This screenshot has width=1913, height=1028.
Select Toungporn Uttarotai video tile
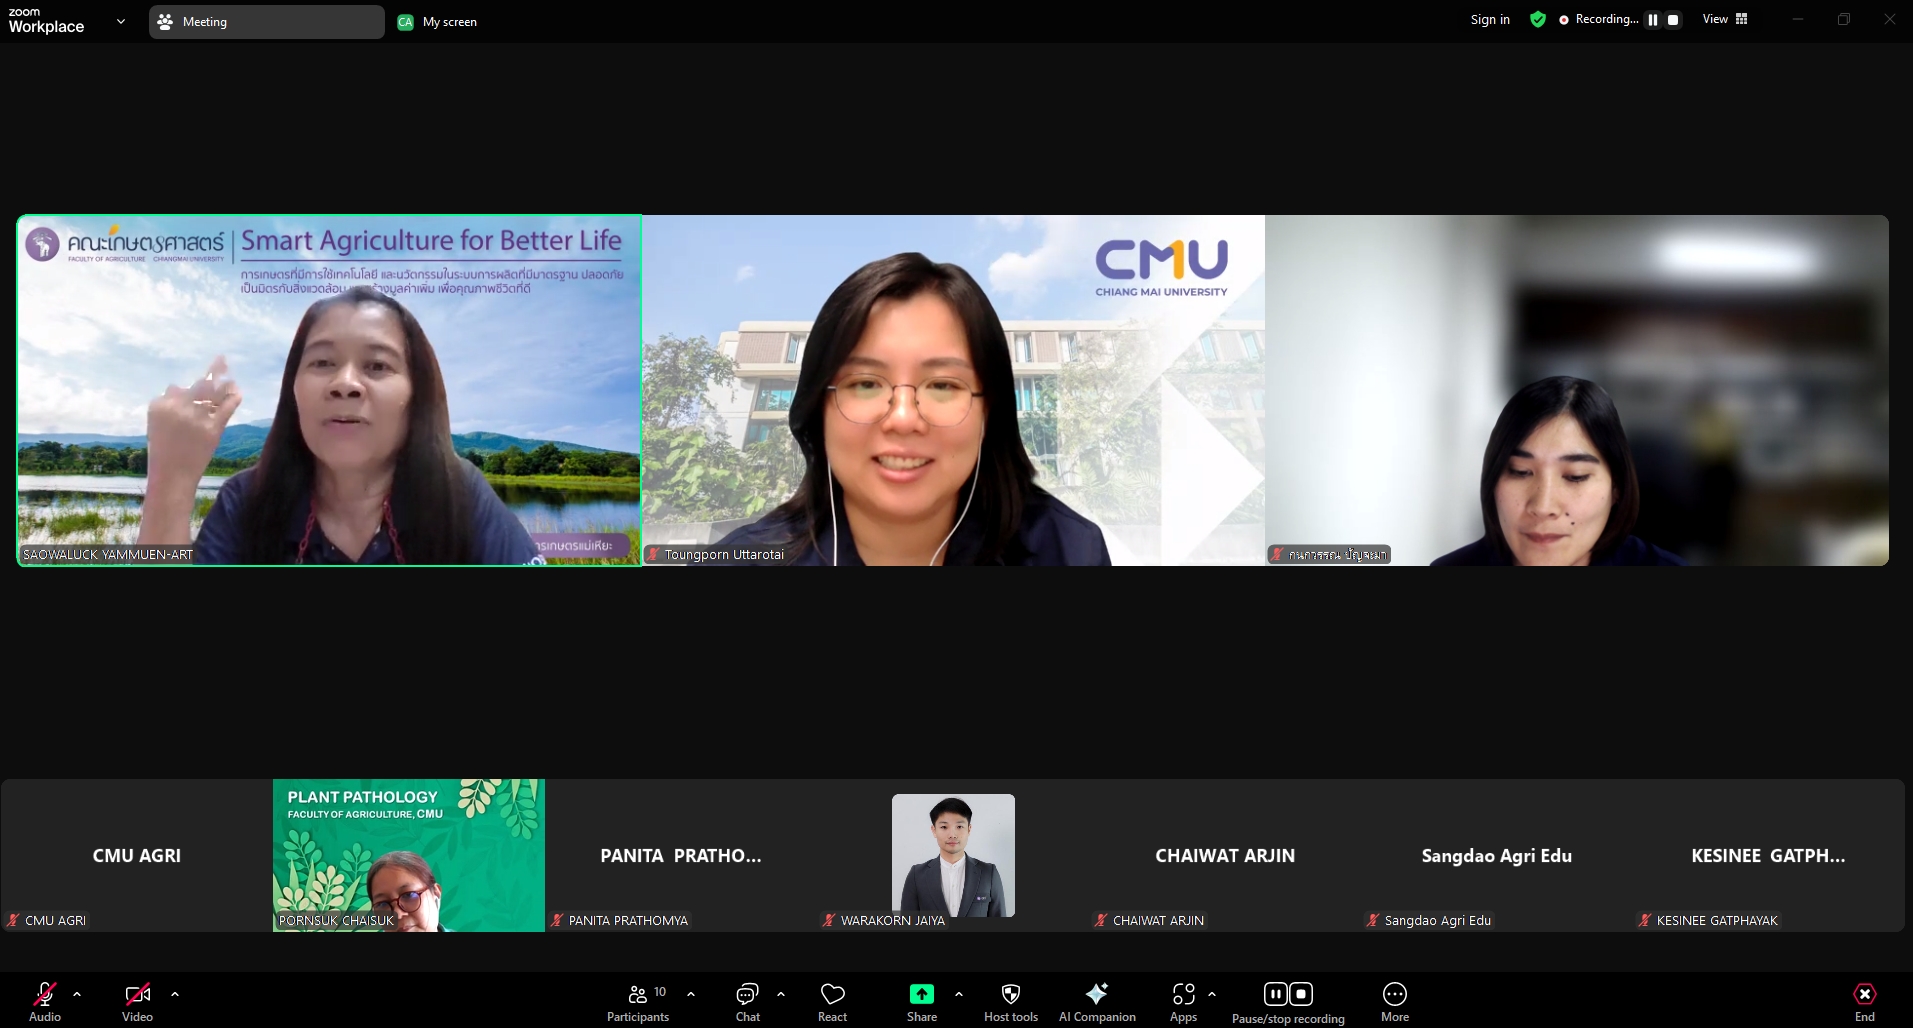tap(953, 390)
